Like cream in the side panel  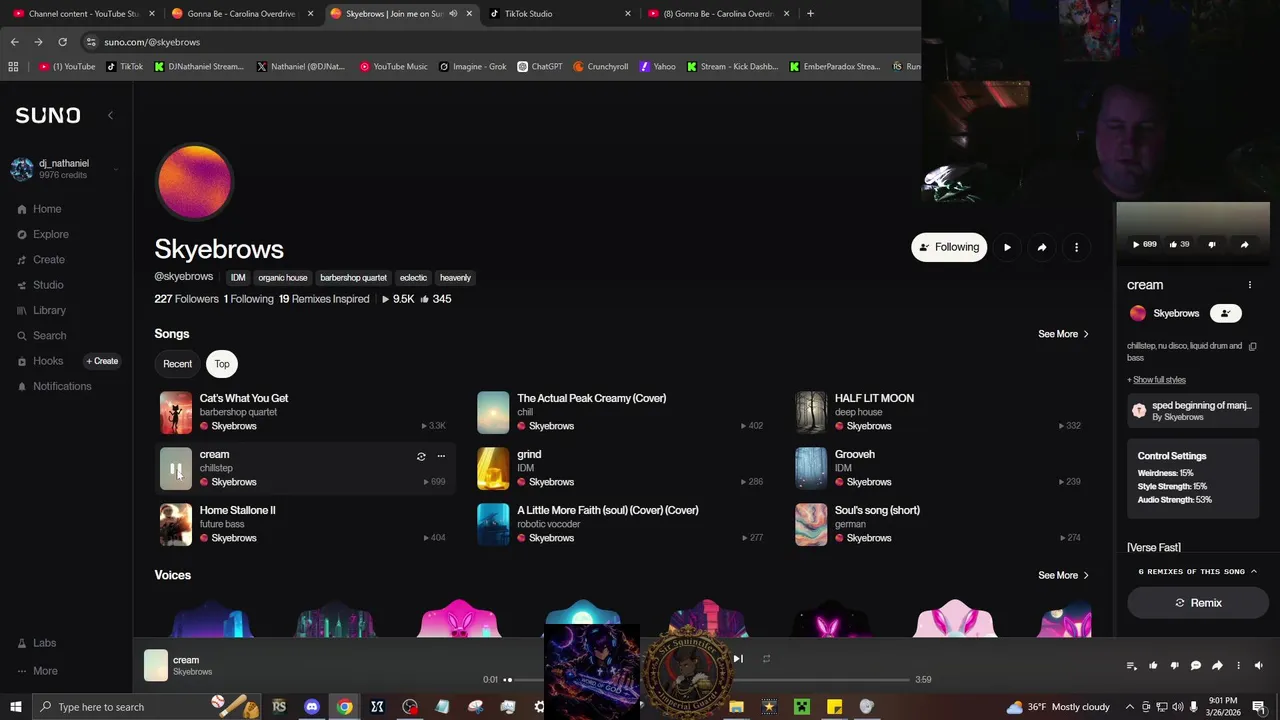coord(1179,244)
